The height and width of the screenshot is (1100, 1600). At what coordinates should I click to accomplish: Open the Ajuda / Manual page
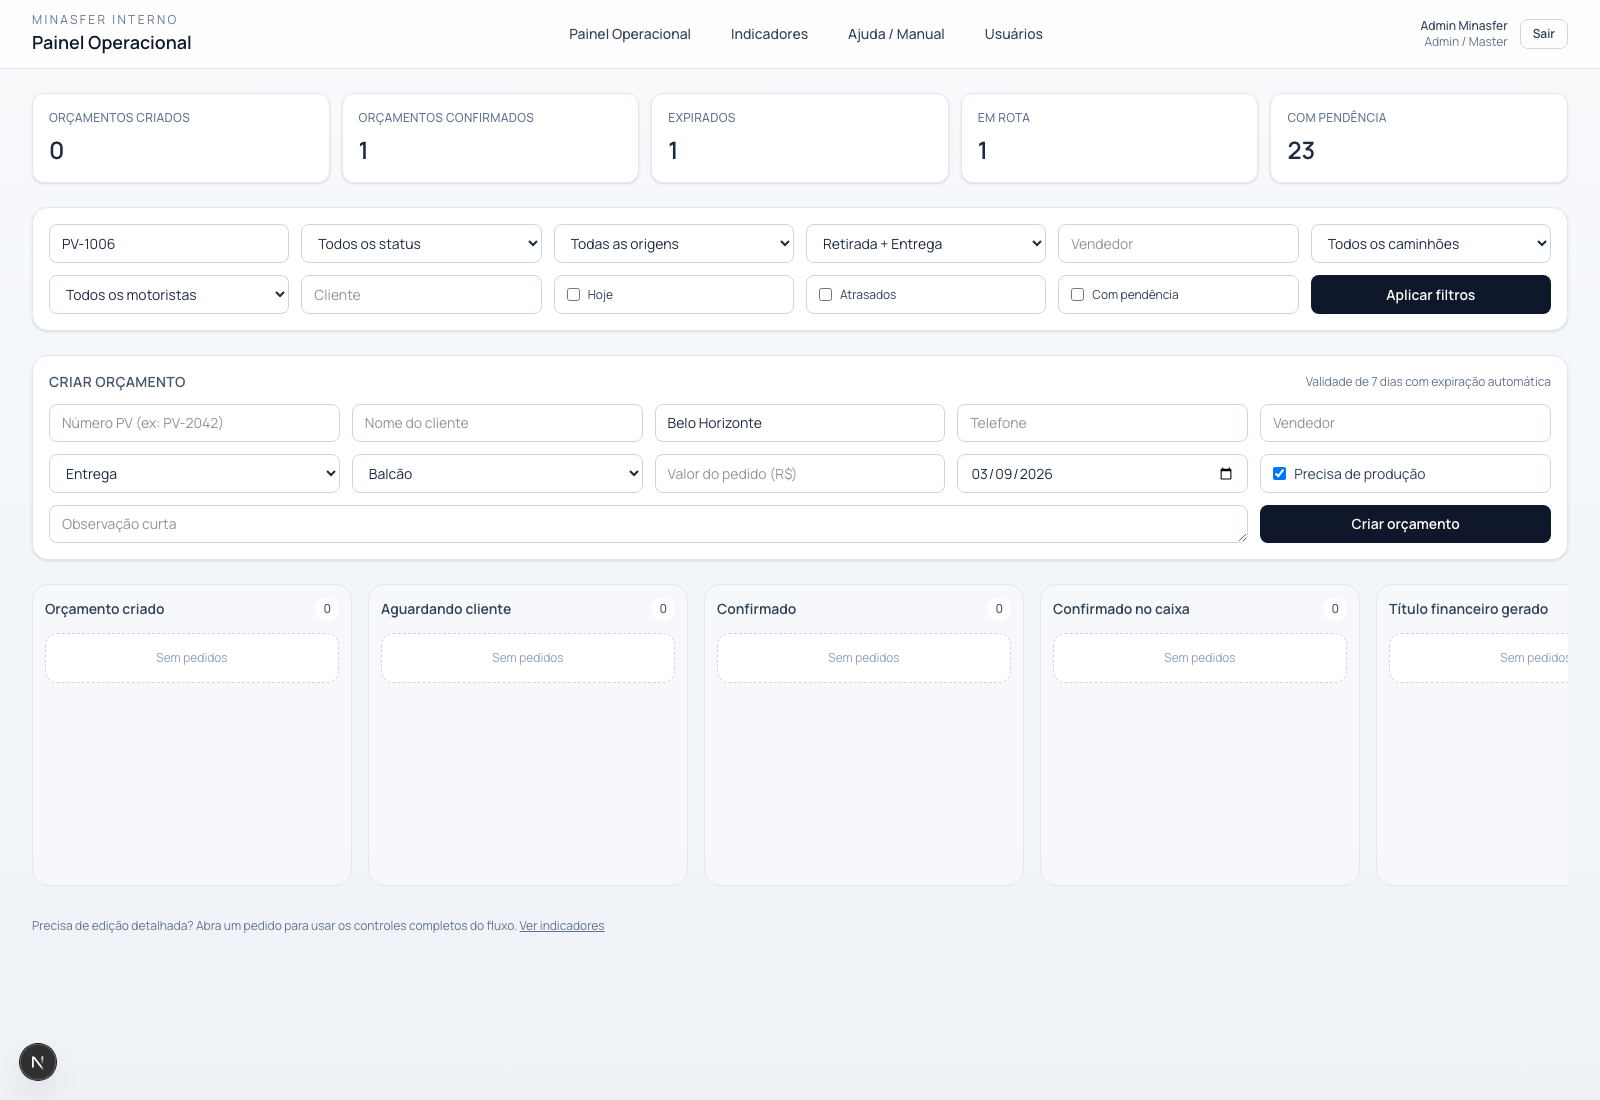pos(896,34)
